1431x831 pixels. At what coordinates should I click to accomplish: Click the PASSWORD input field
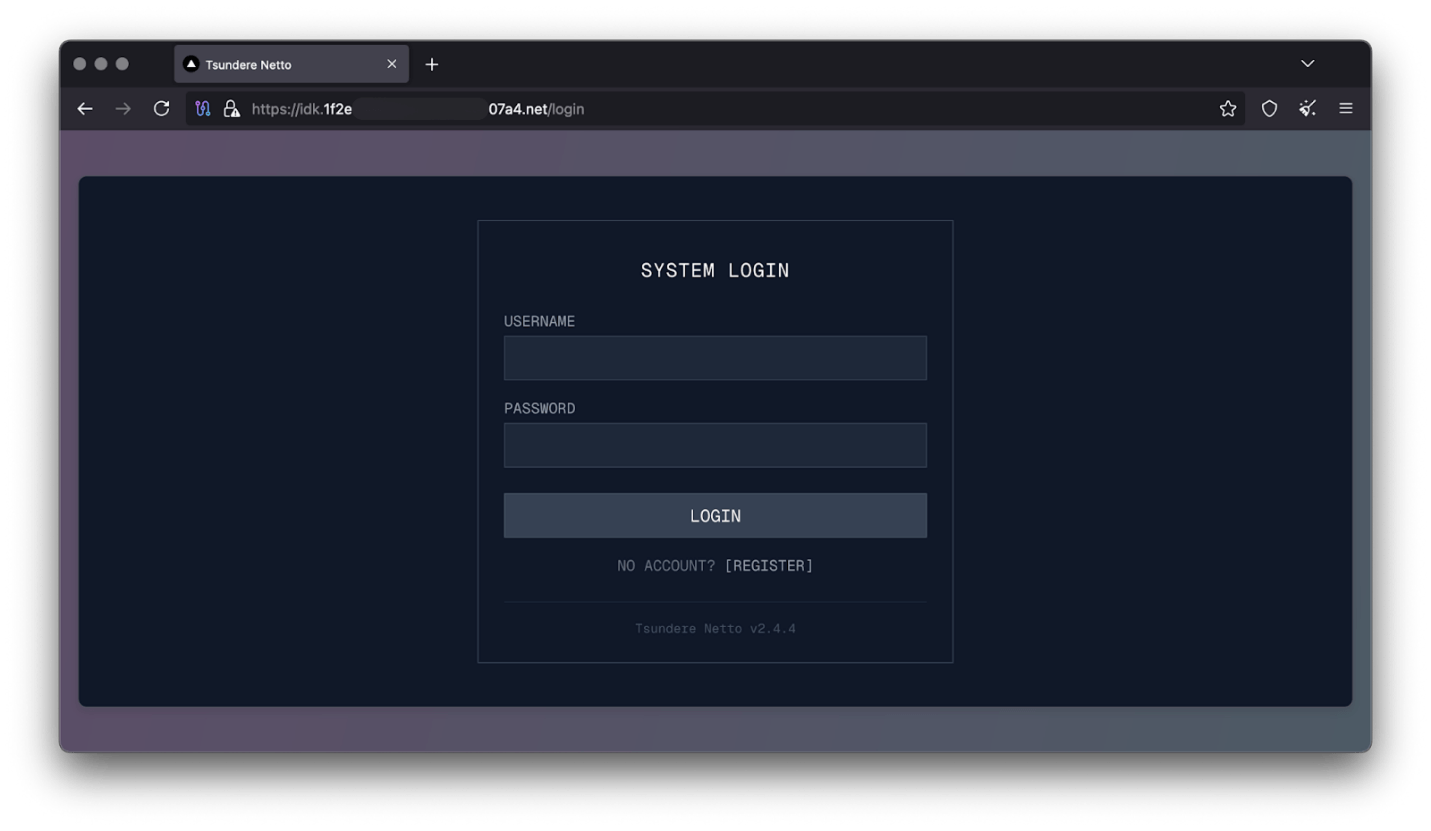point(715,444)
